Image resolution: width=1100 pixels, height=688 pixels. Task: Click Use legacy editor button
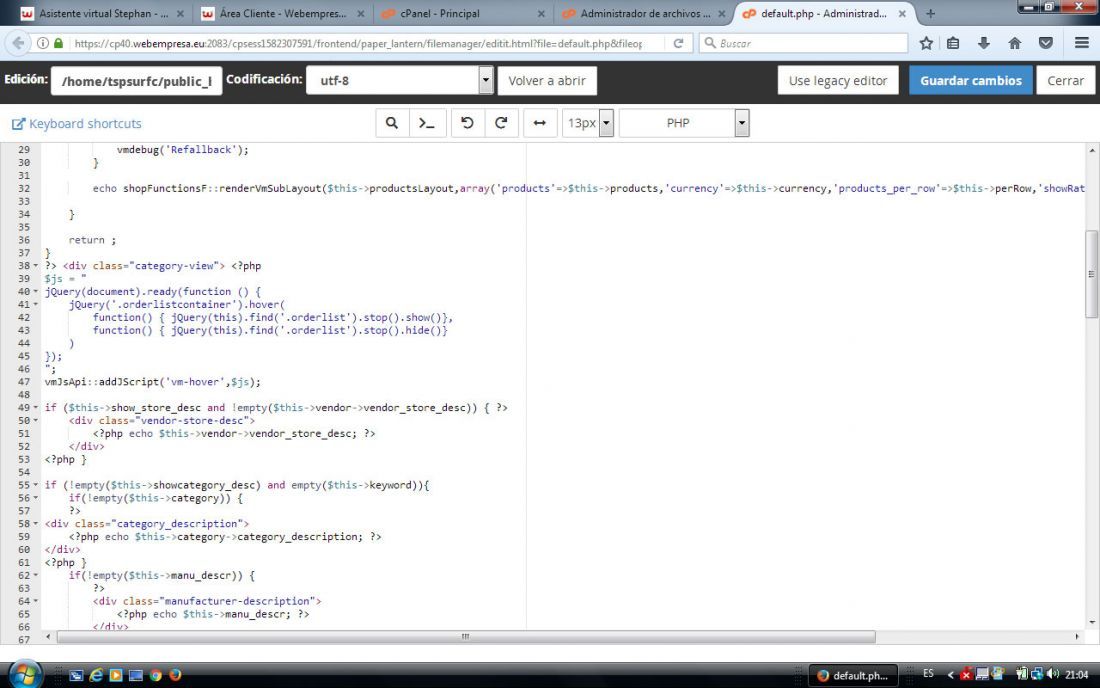838,81
